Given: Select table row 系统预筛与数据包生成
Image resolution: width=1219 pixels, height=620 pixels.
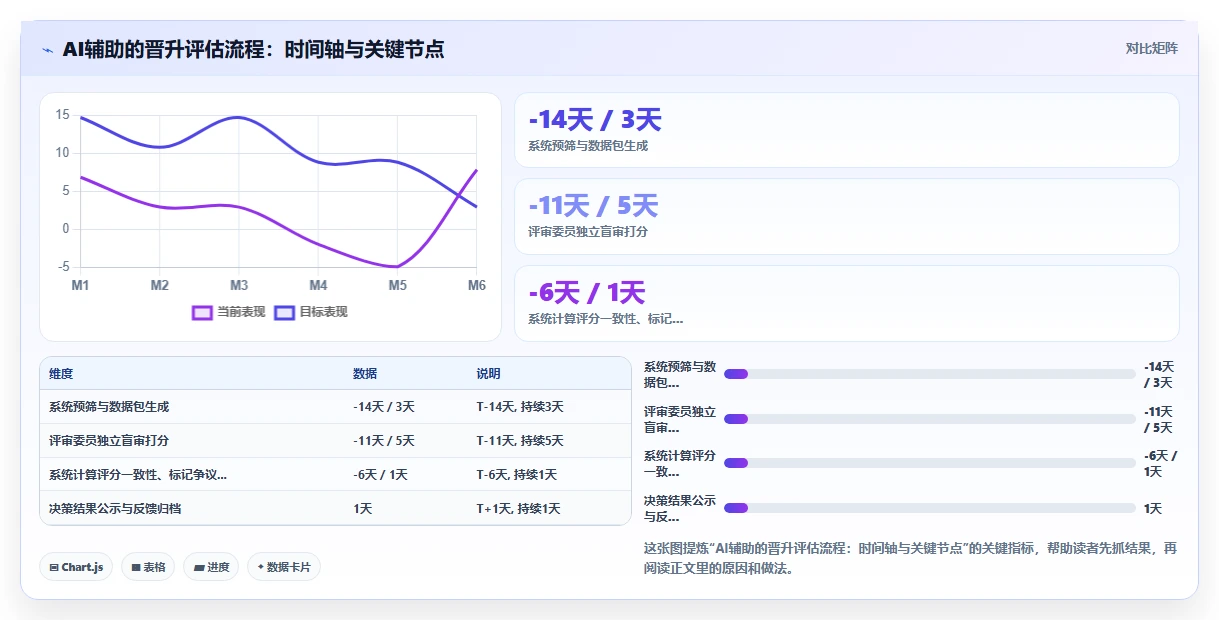Looking at the screenshot, I should 335,407.
